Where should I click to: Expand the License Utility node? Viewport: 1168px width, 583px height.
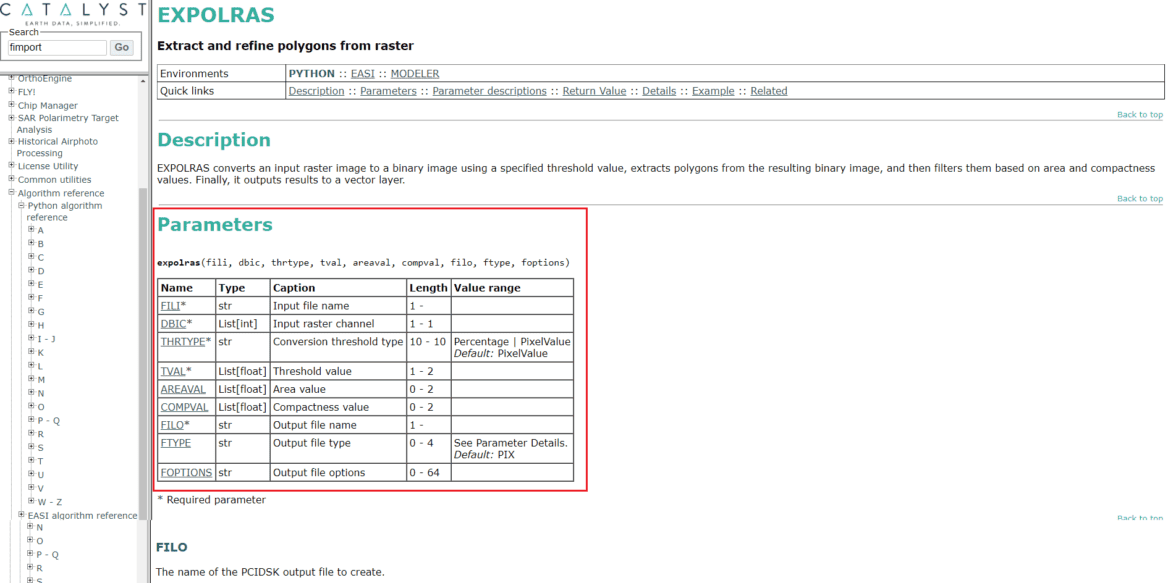point(12,165)
